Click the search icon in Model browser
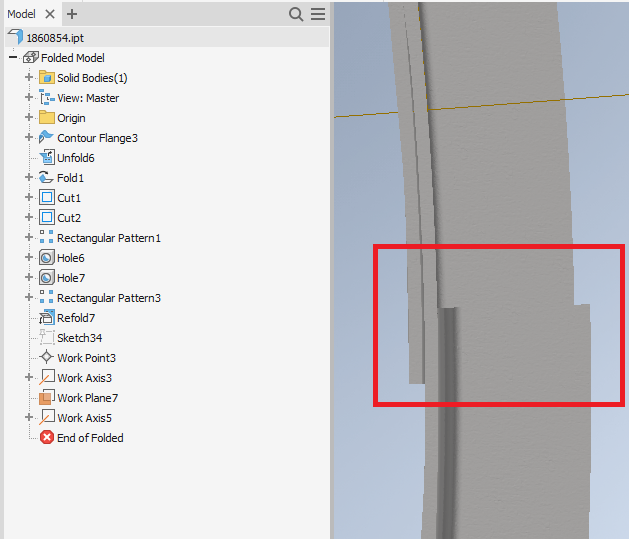The height and width of the screenshot is (539, 629). click(x=296, y=14)
